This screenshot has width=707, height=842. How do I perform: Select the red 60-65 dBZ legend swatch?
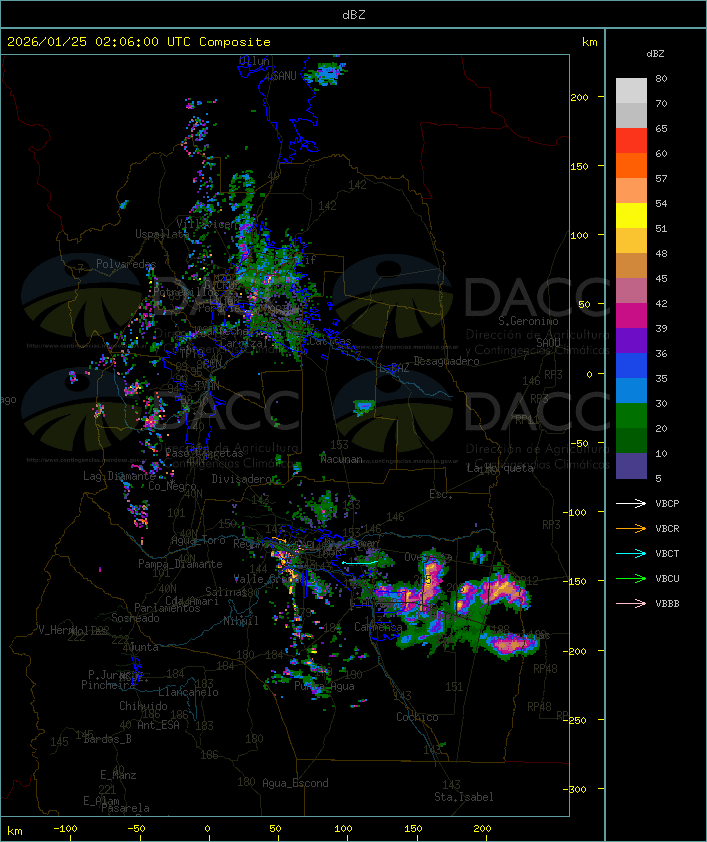point(631,141)
